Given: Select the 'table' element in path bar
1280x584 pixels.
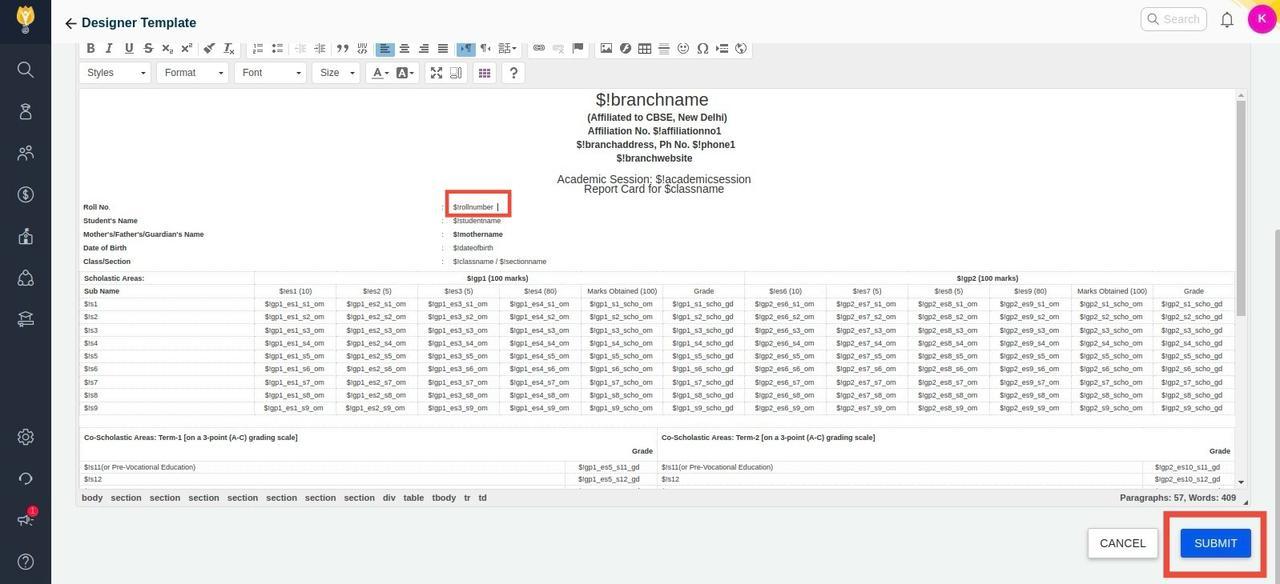Looking at the screenshot, I should pos(413,498).
